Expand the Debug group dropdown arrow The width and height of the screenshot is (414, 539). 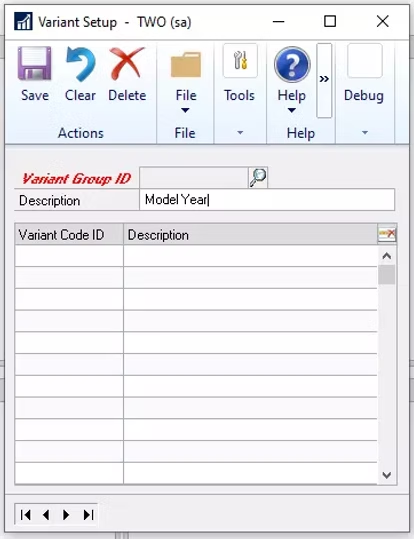365,132
